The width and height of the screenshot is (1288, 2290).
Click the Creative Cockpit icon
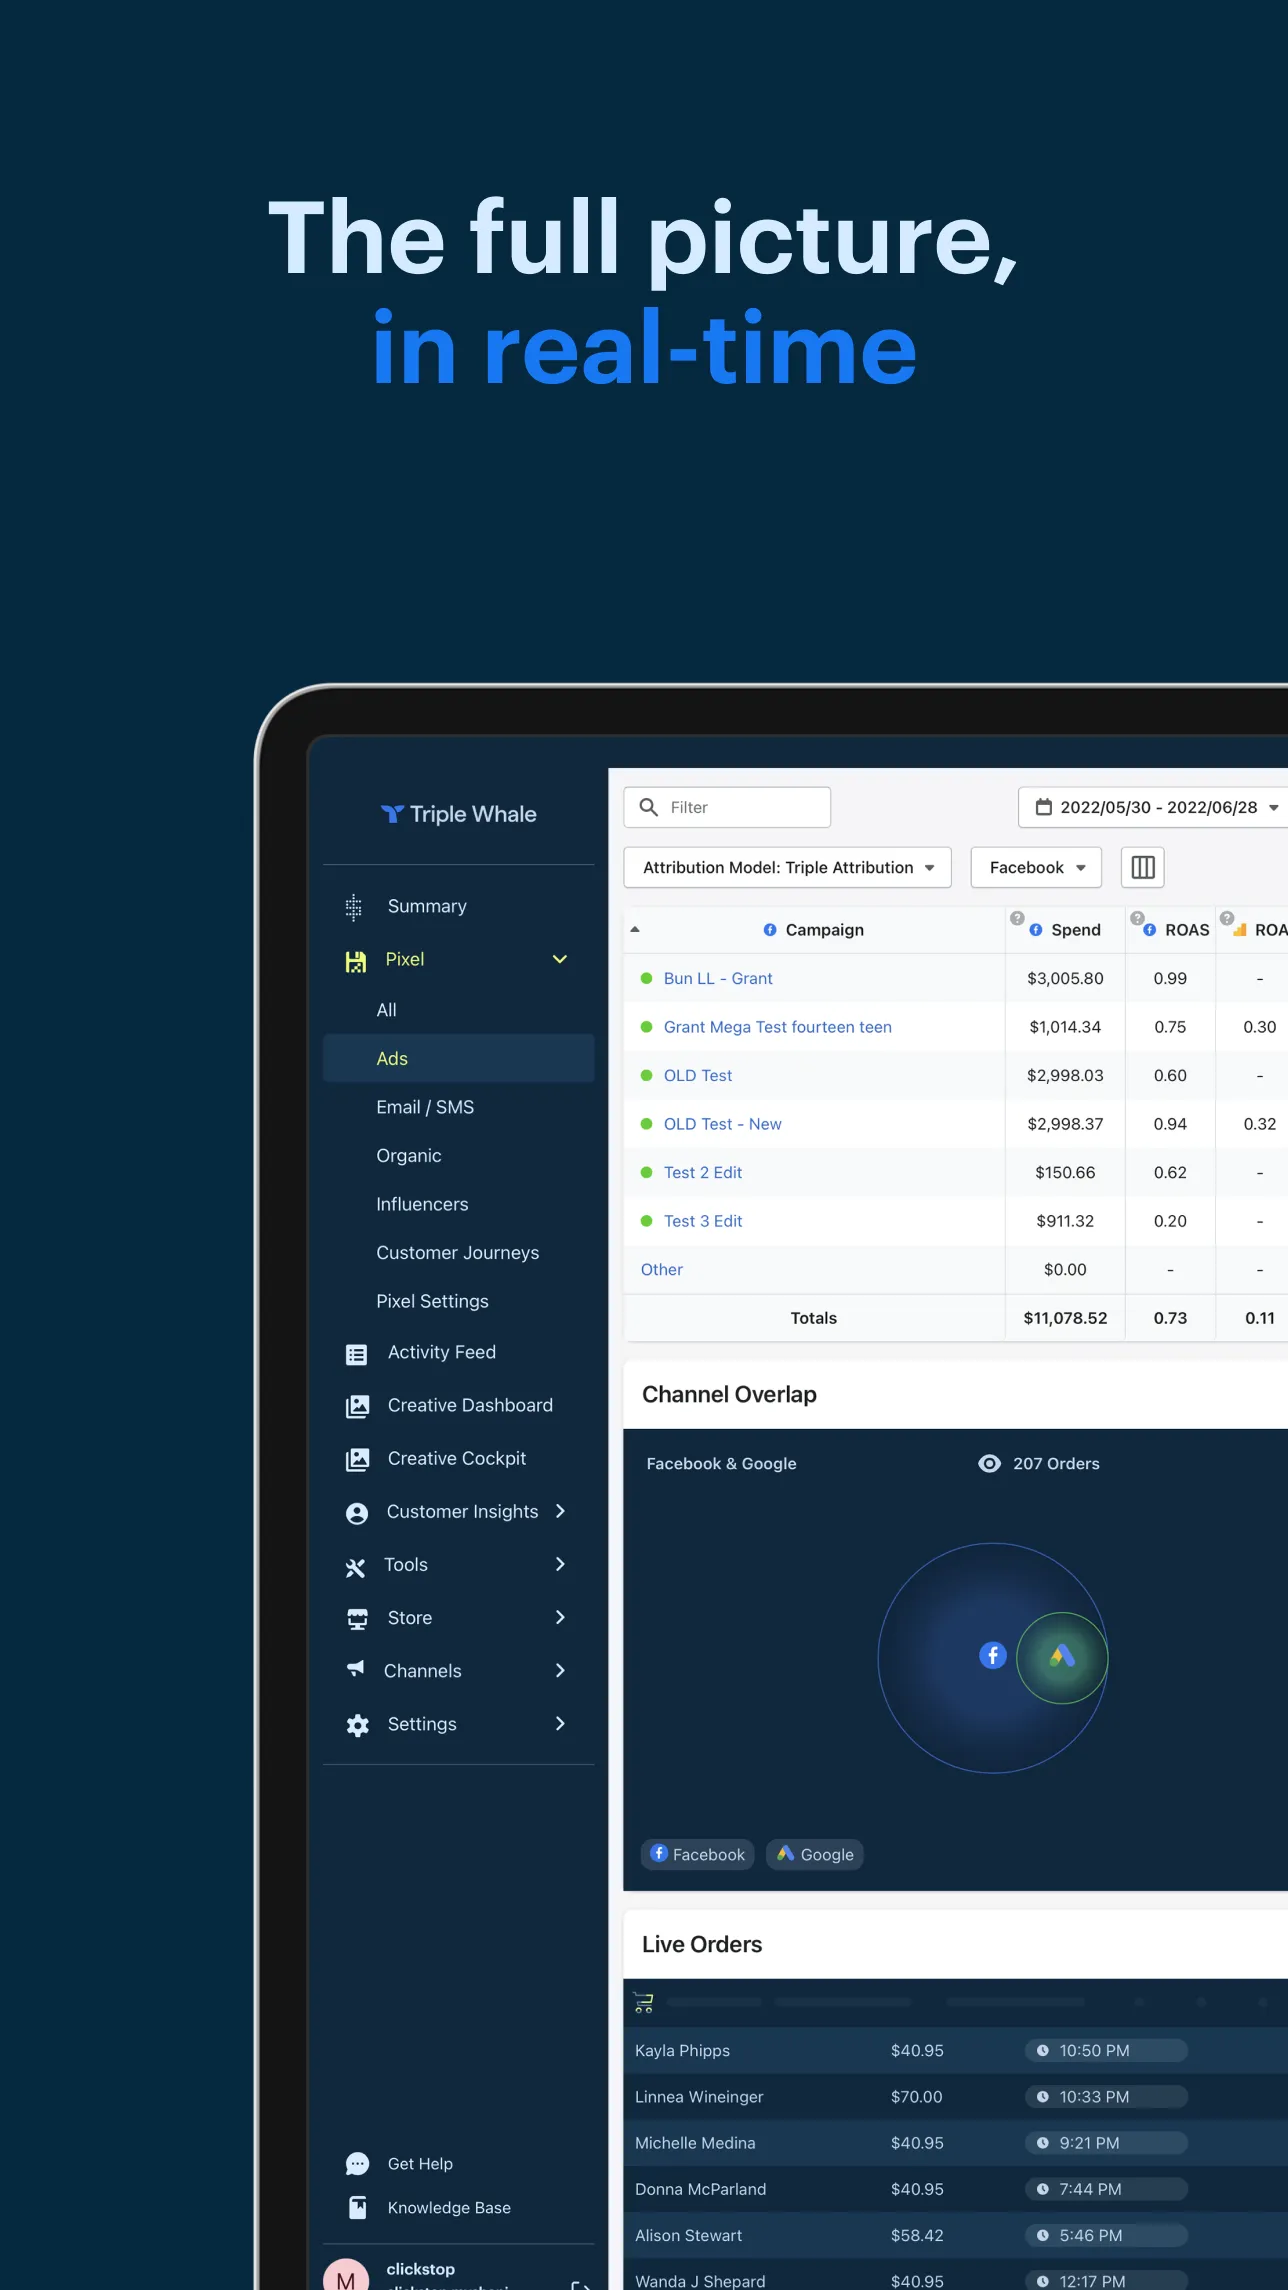click(357, 1459)
